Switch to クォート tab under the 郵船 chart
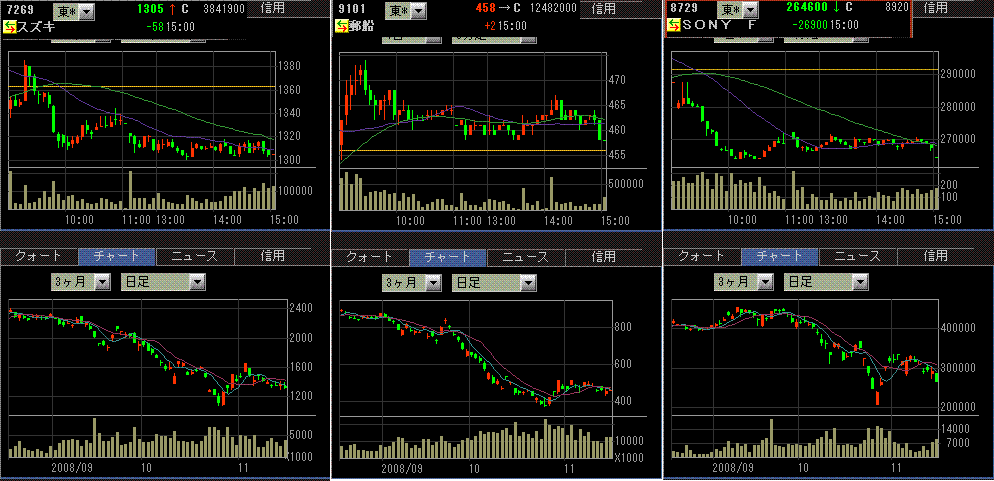Screen dimensions: 994x481 pyautogui.click(x=370, y=257)
